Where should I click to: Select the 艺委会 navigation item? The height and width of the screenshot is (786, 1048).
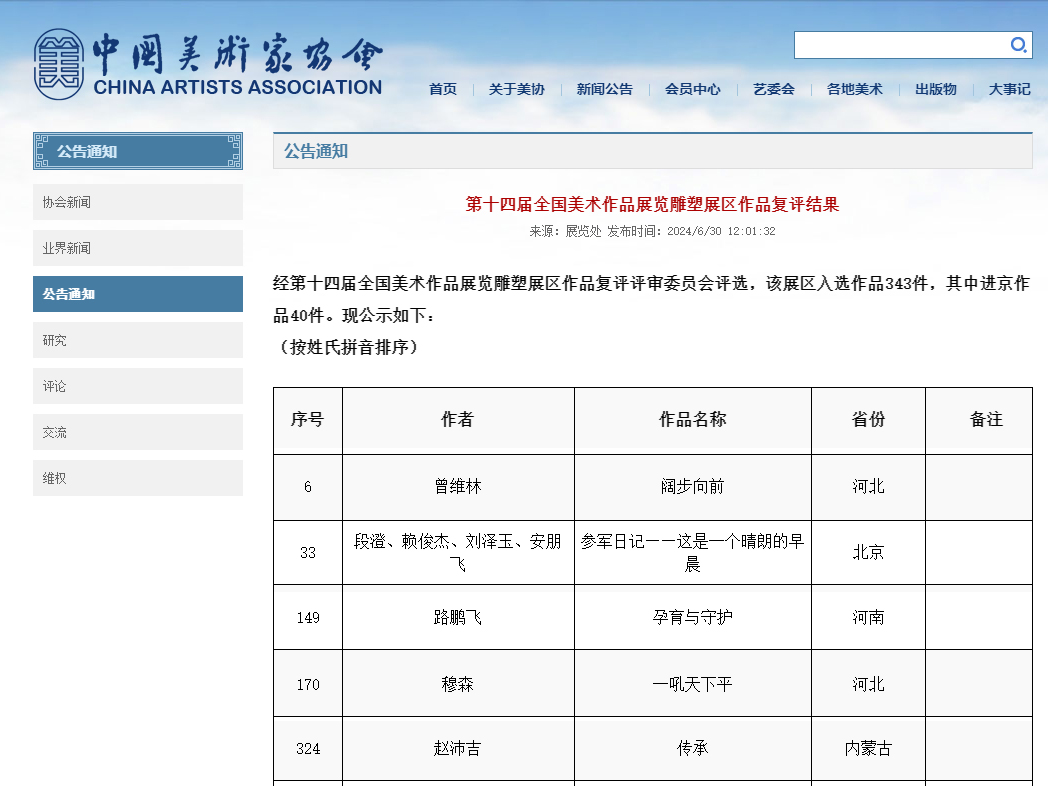tap(774, 89)
